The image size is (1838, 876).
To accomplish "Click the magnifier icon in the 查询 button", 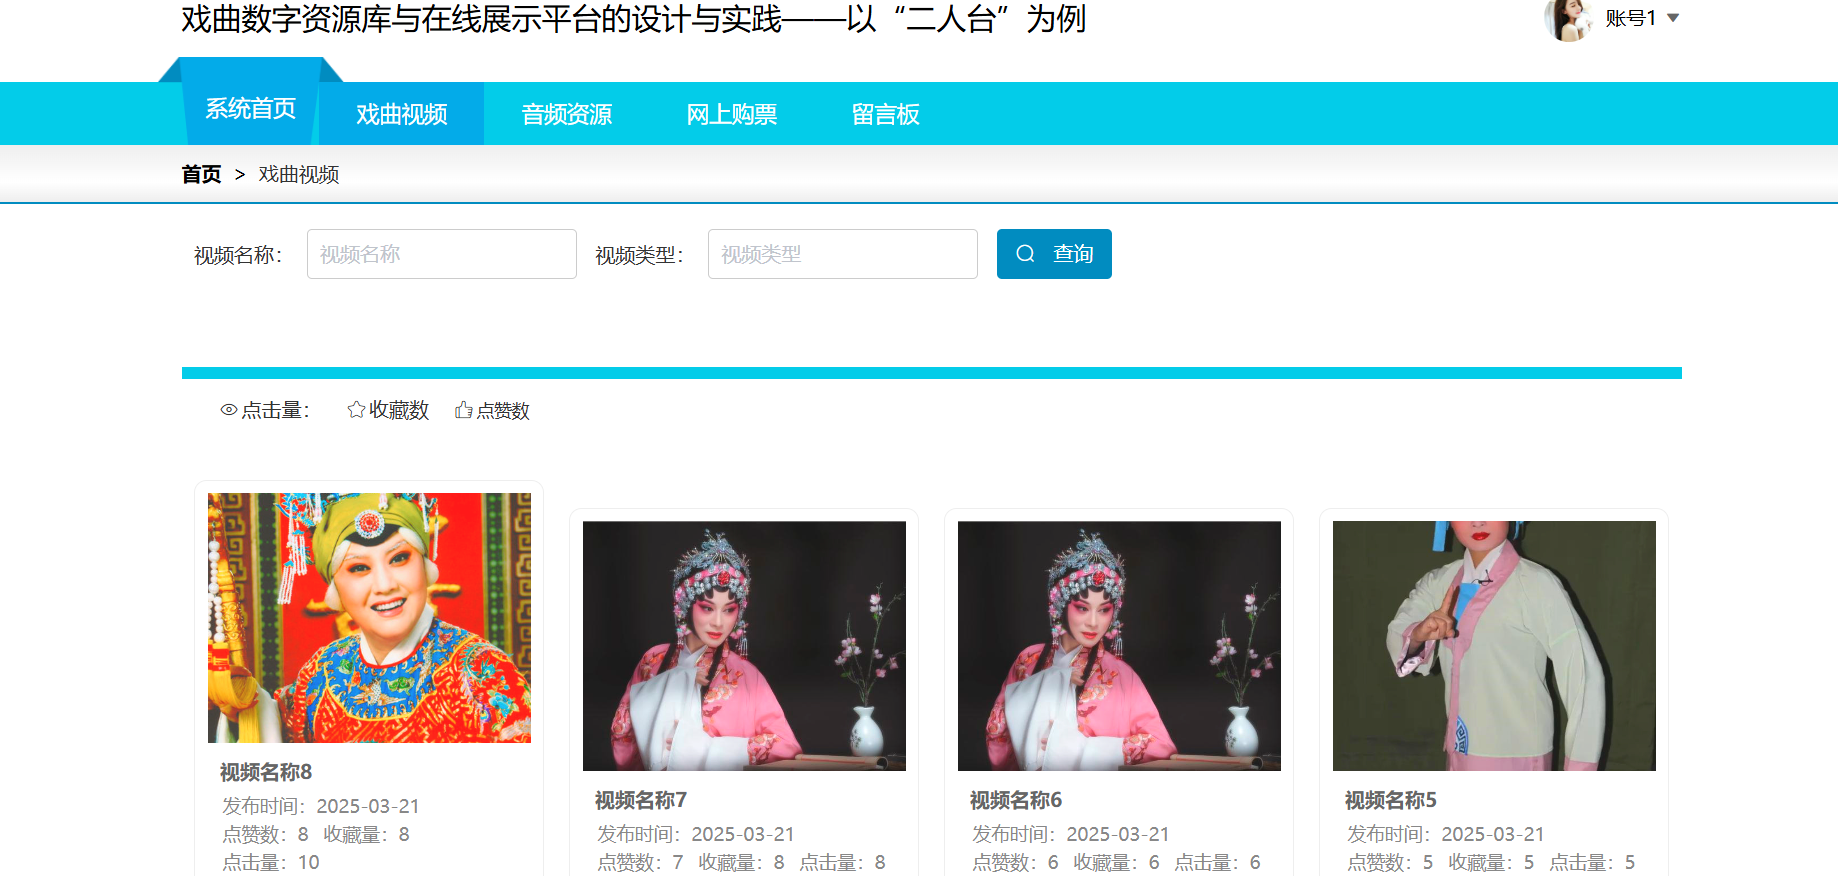I will pos(1025,254).
